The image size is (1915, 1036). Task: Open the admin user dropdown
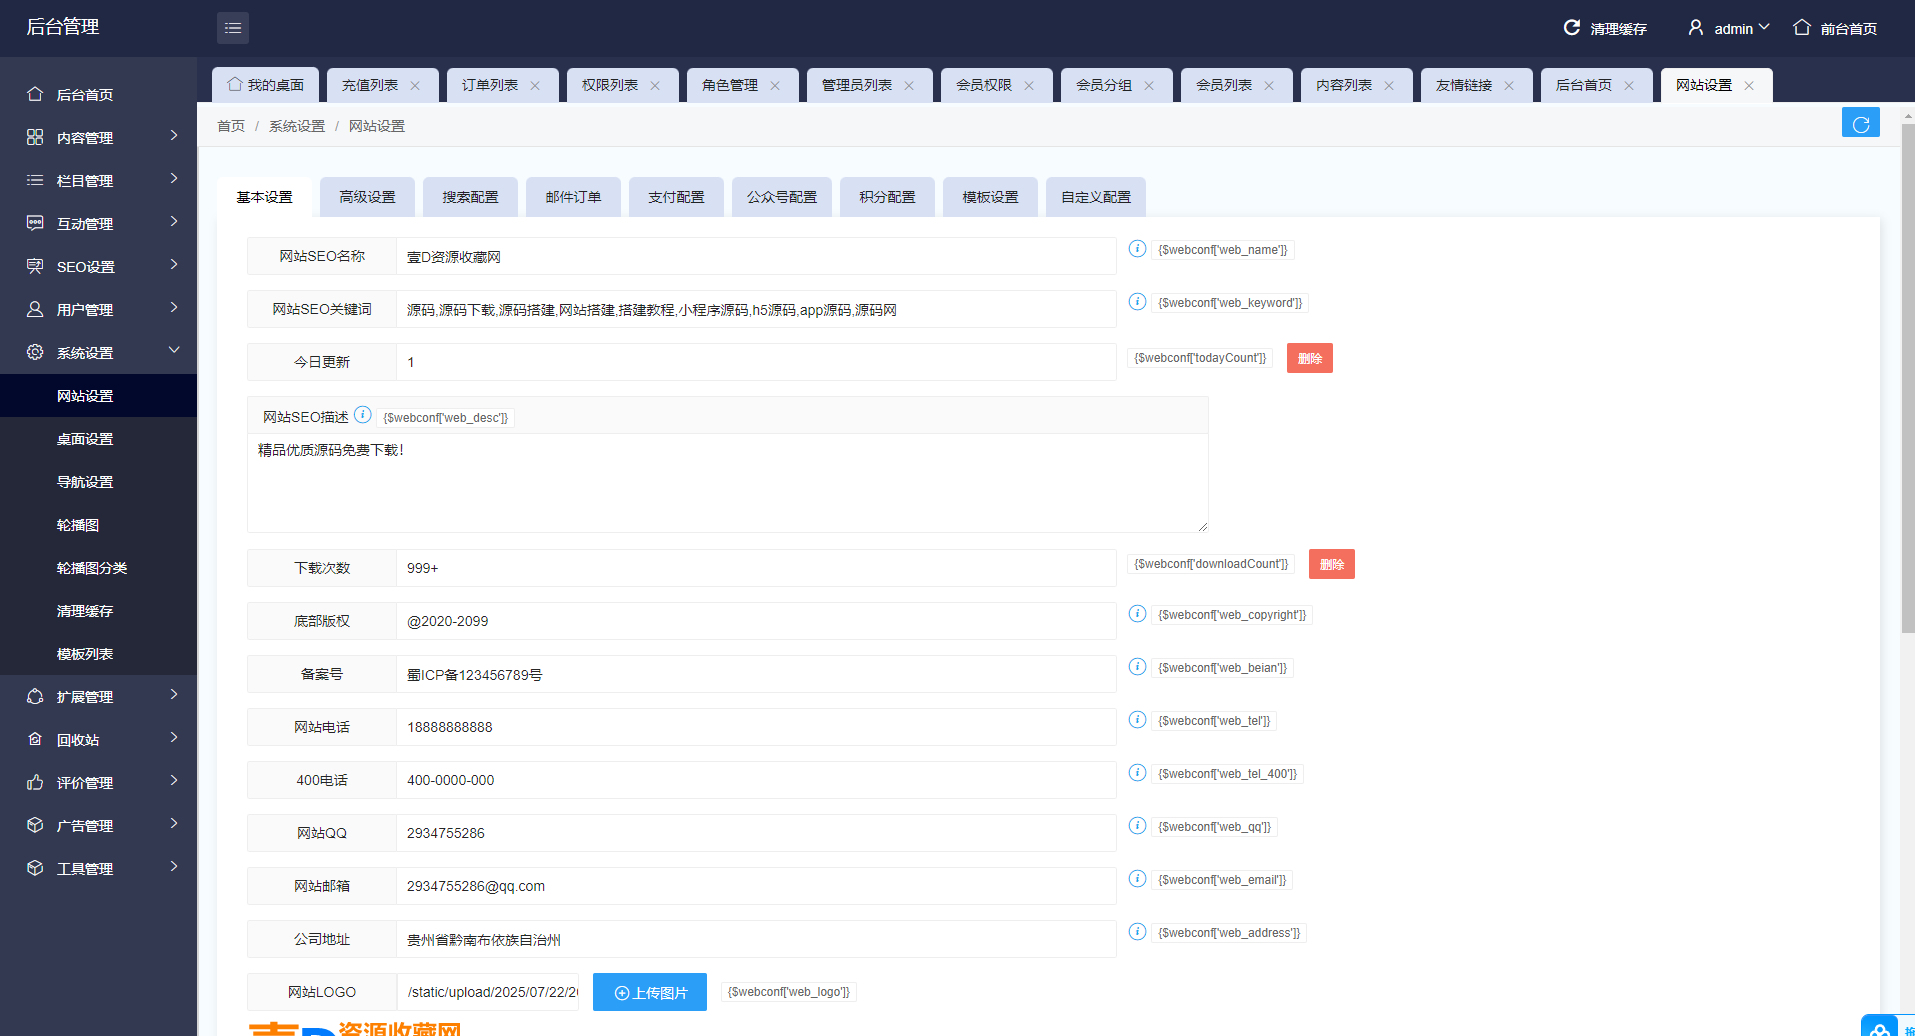click(1730, 28)
